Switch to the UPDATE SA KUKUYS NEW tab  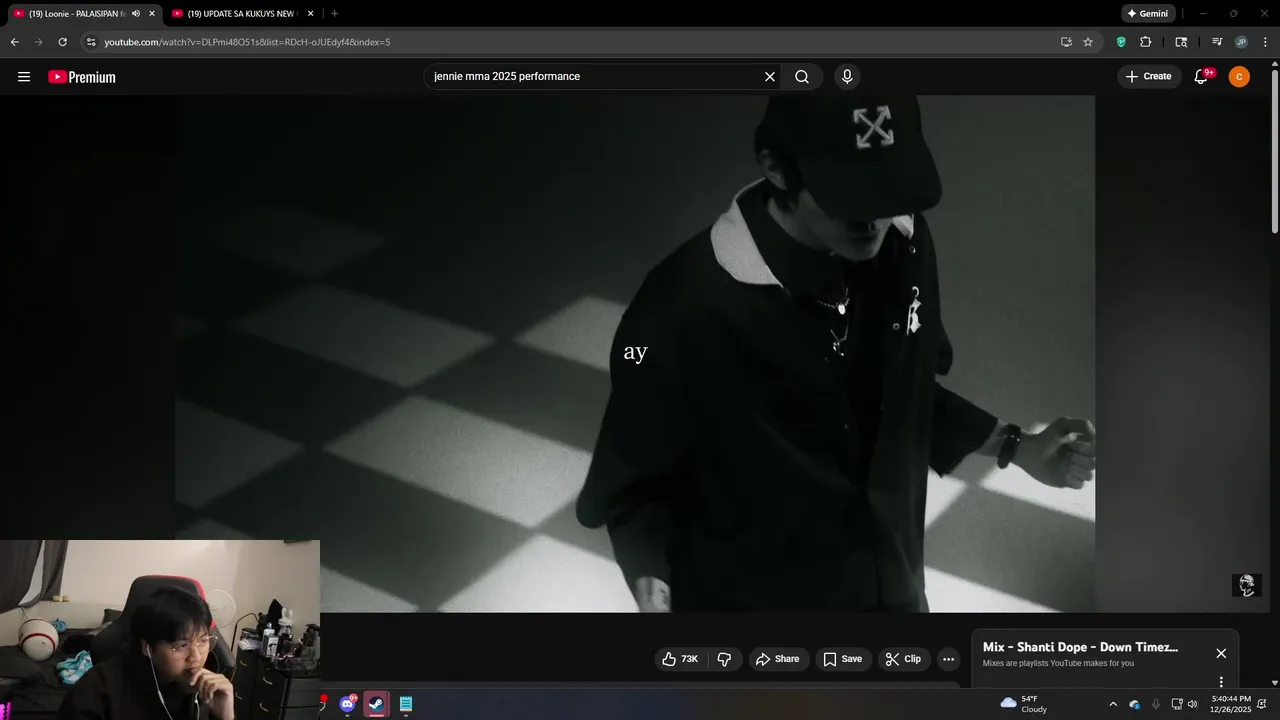pos(243,14)
